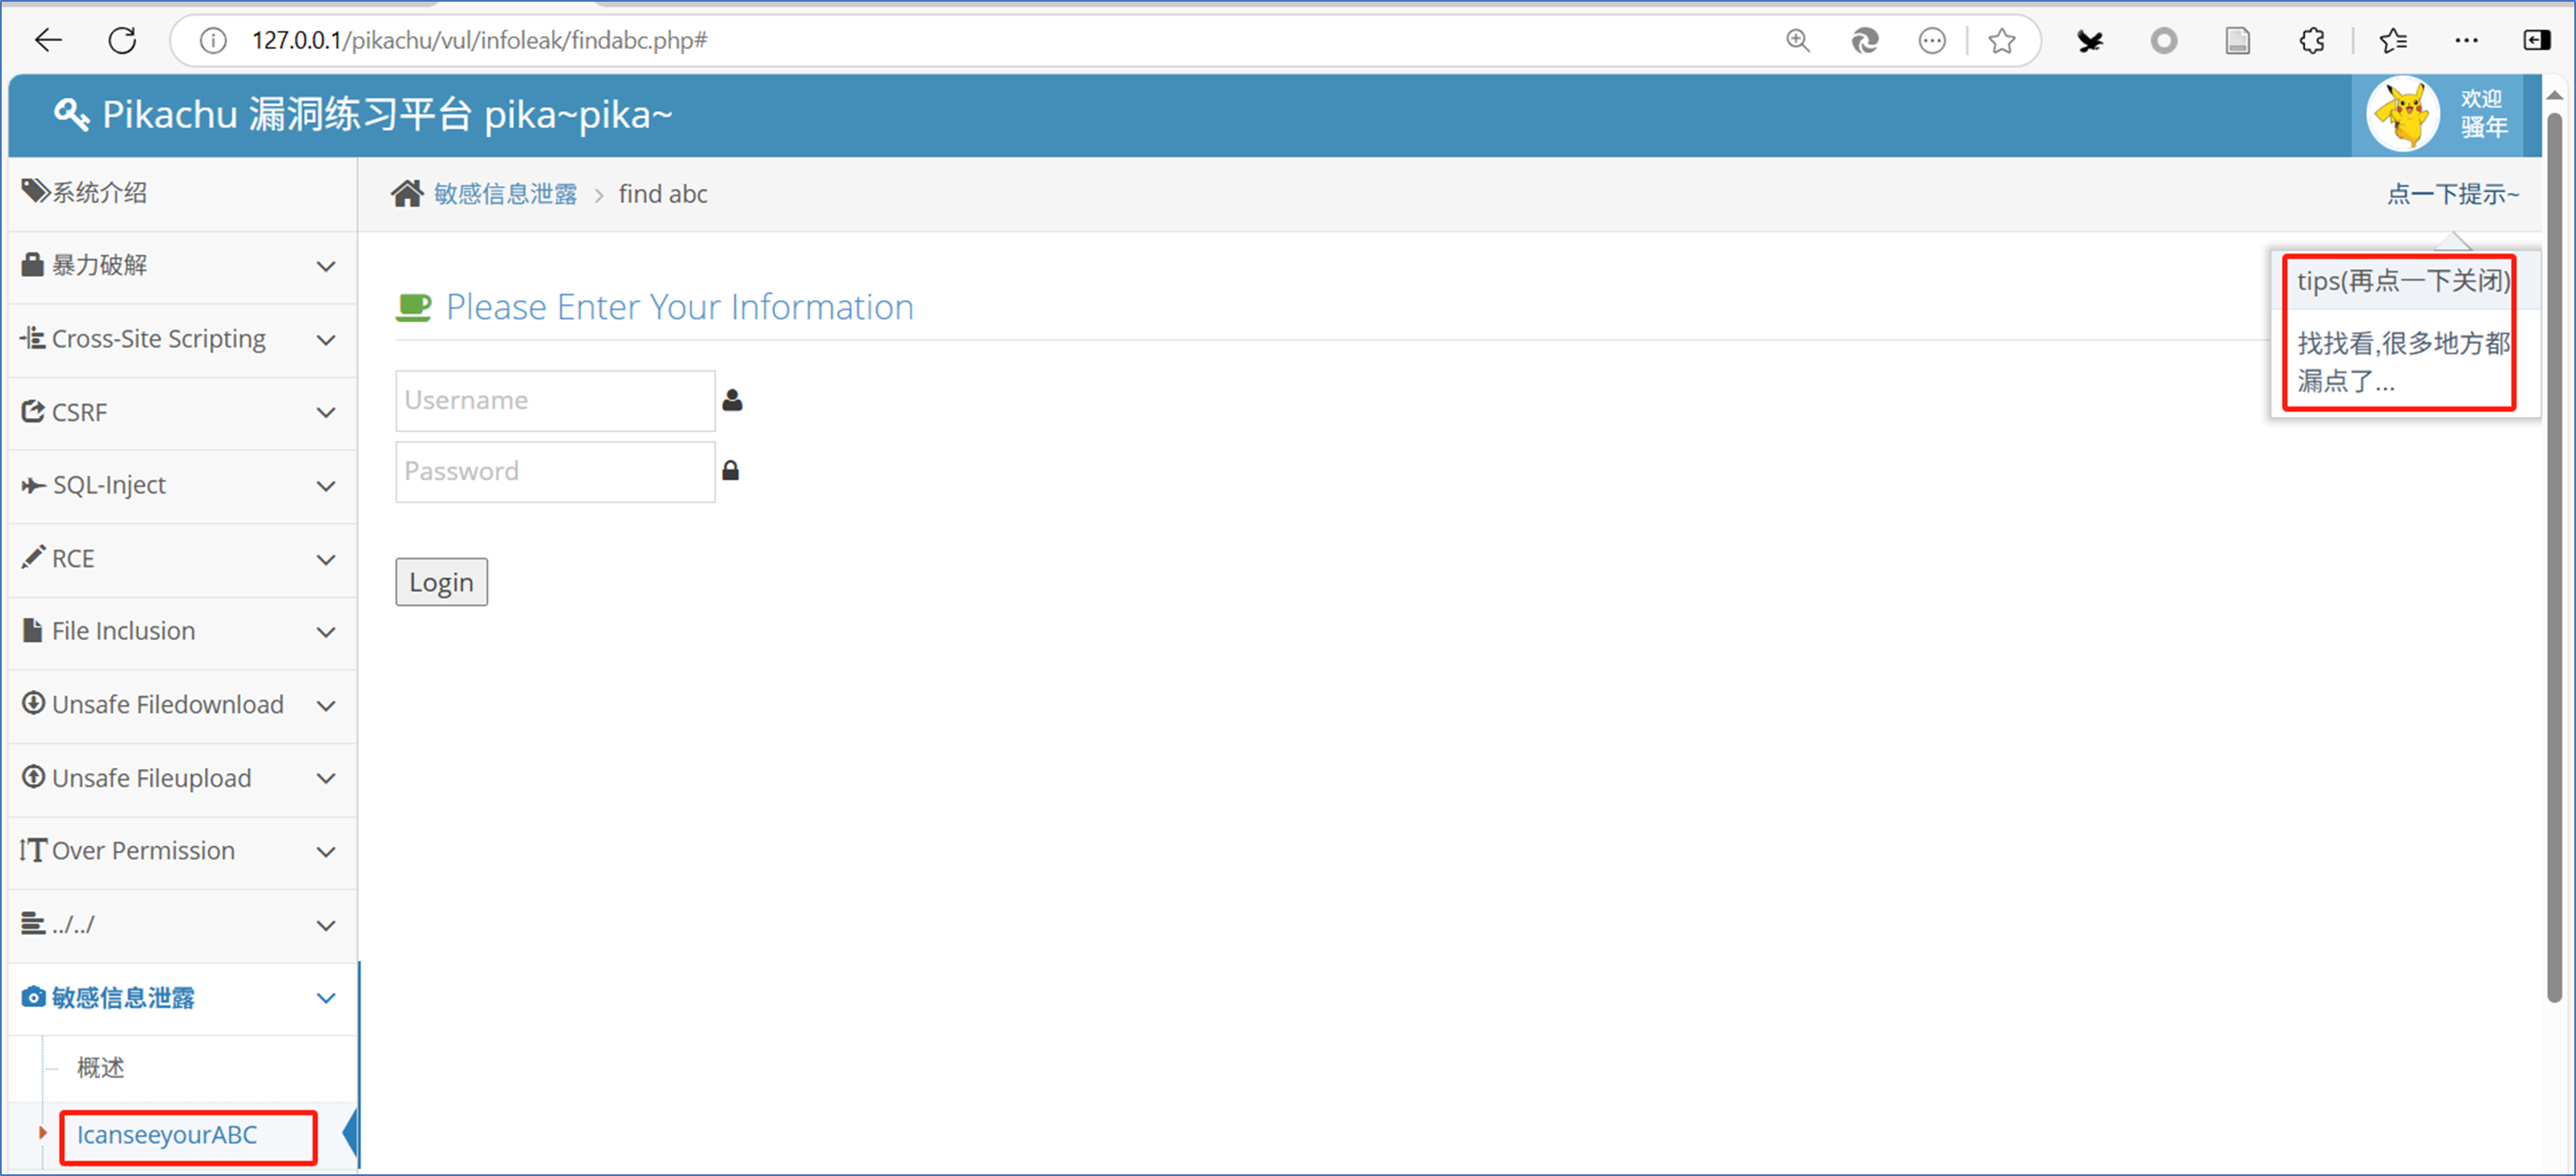The height and width of the screenshot is (1176, 2576).
Task: Click the Unsafe Filedownload menu label
Action: [x=167, y=704]
